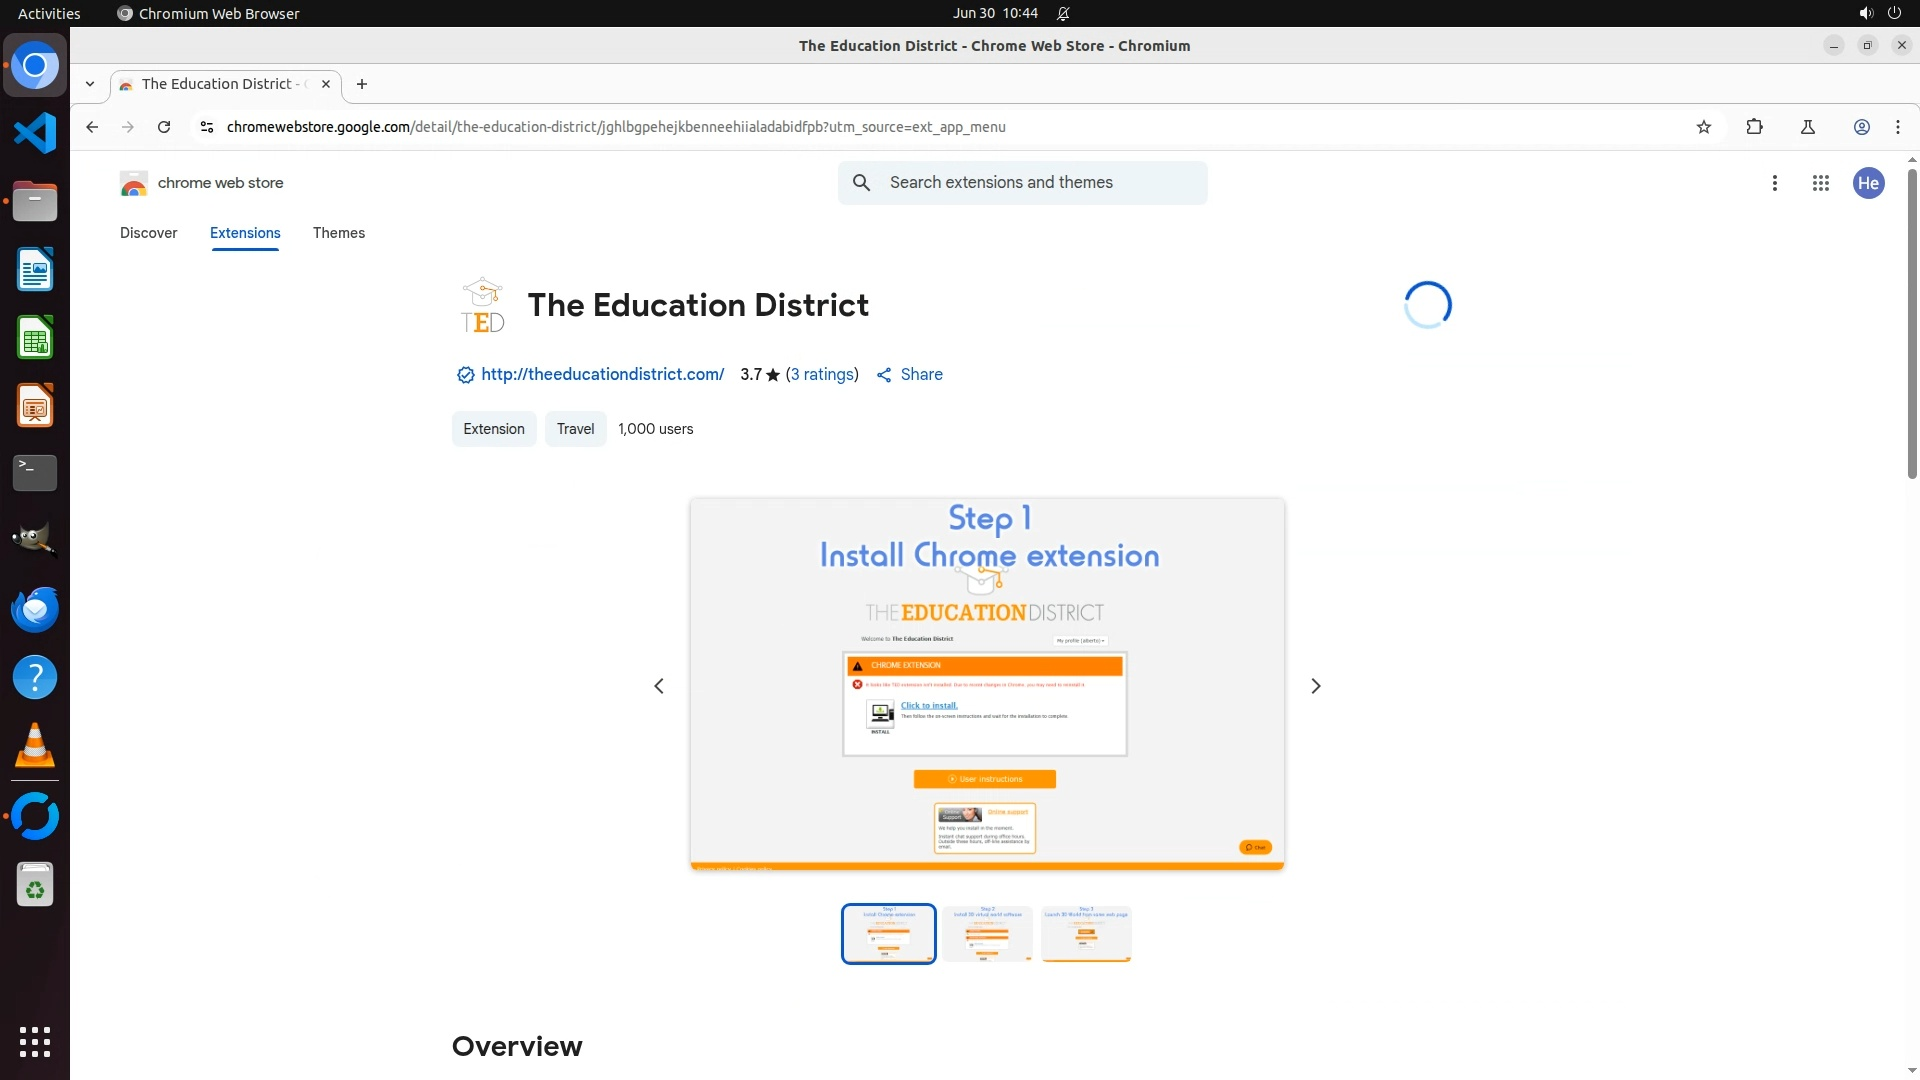This screenshot has width=1920, height=1080.
Task: Click the site information icon
Action: pyautogui.click(x=207, y=127)
